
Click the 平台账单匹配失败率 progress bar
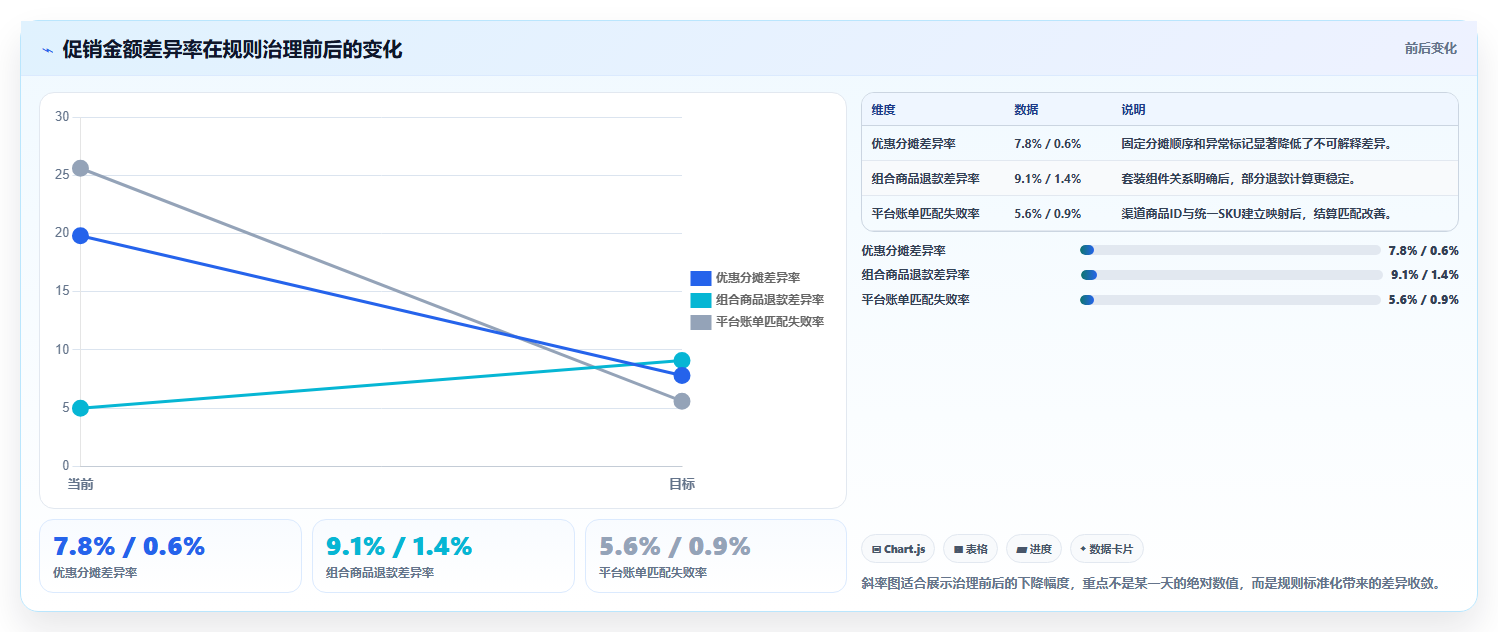(x=1230, y=300)
